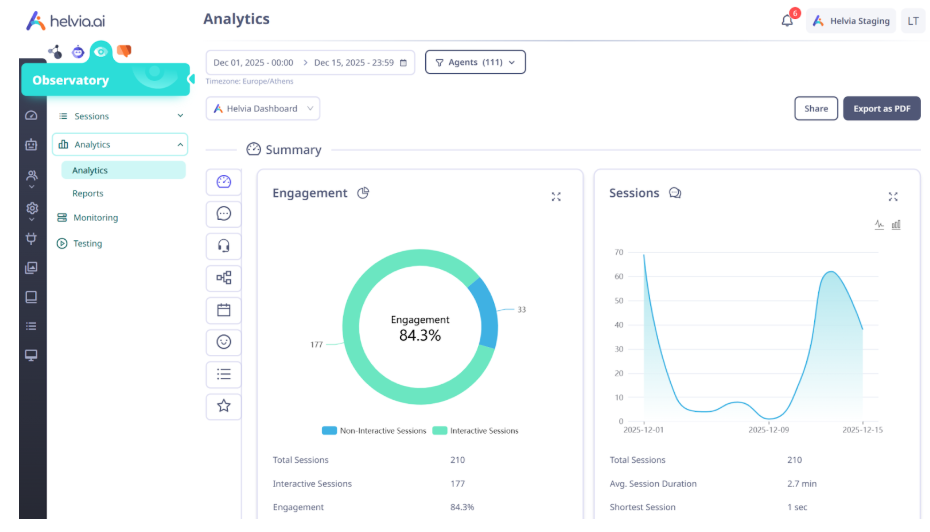
Task: Click the smiley face section icon
Action: click(x=223, y=342)
